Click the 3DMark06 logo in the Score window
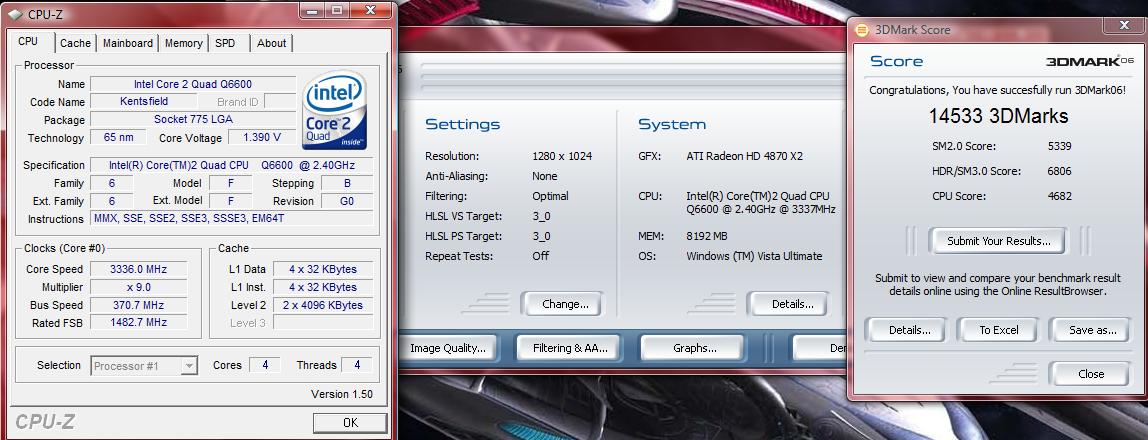This screenshot has height=440, width=1148. pos(1089,61)
